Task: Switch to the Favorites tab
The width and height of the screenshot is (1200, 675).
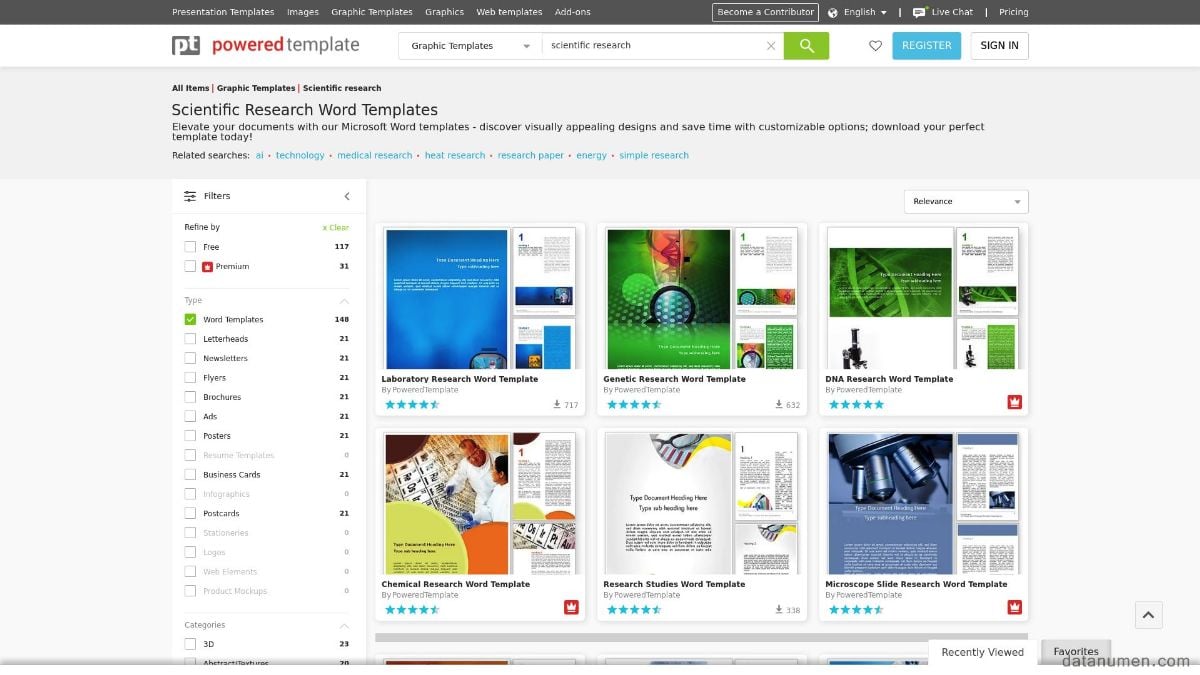Action: point(1075,651)
